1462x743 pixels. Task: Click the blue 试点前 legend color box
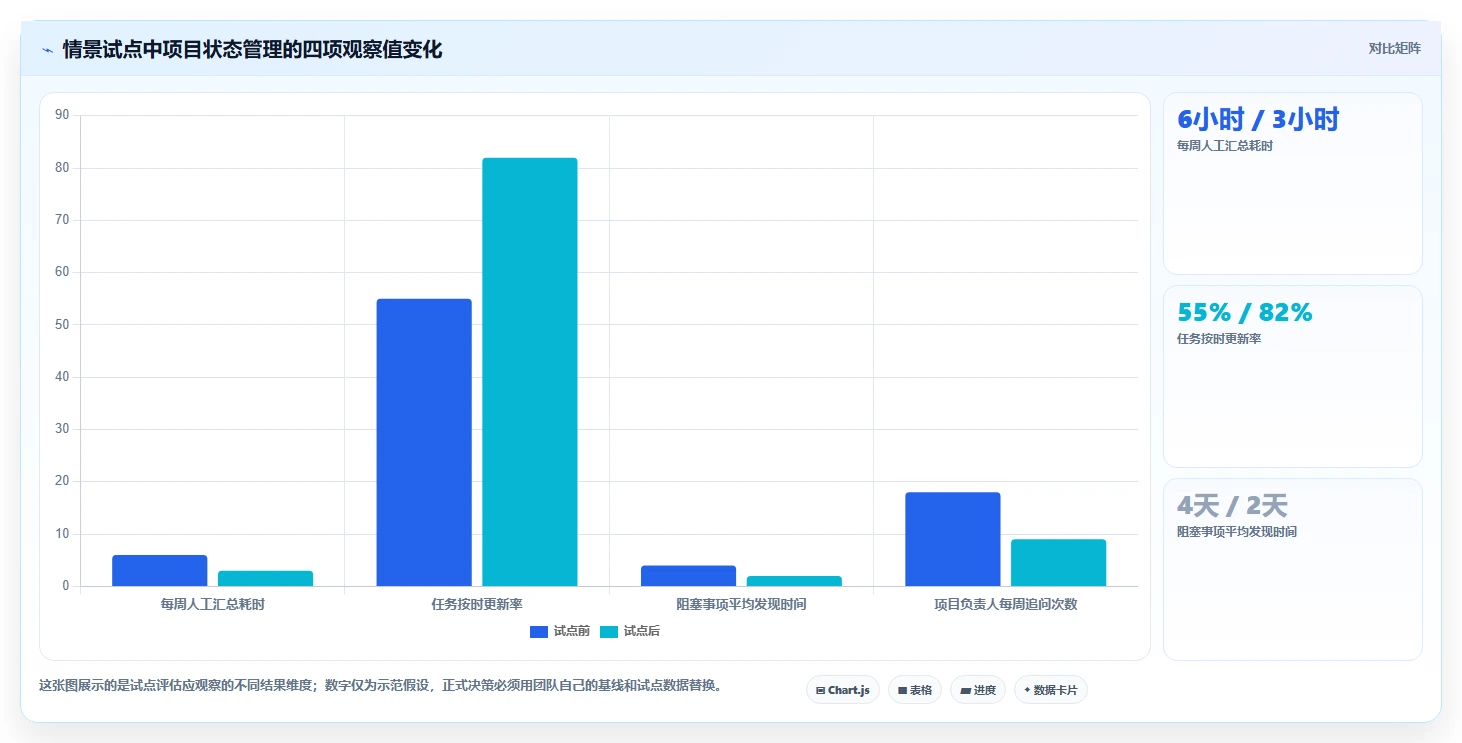539,631
